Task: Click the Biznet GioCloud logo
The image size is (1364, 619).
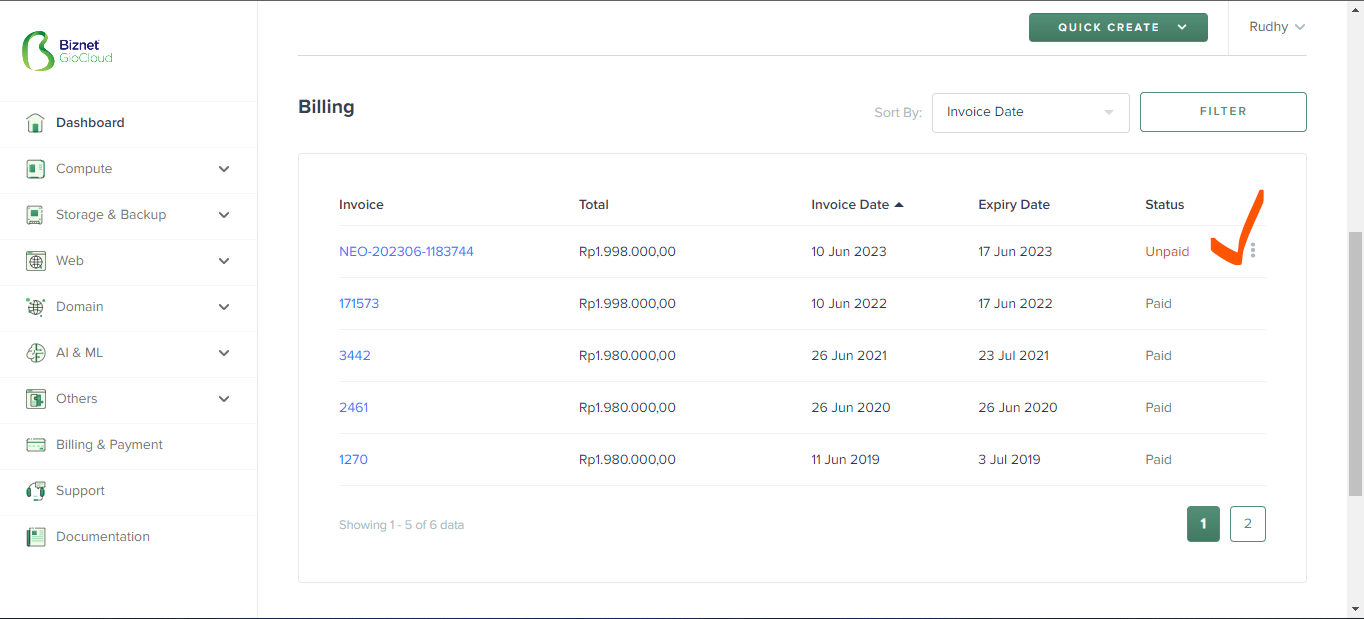Action: 68,51
